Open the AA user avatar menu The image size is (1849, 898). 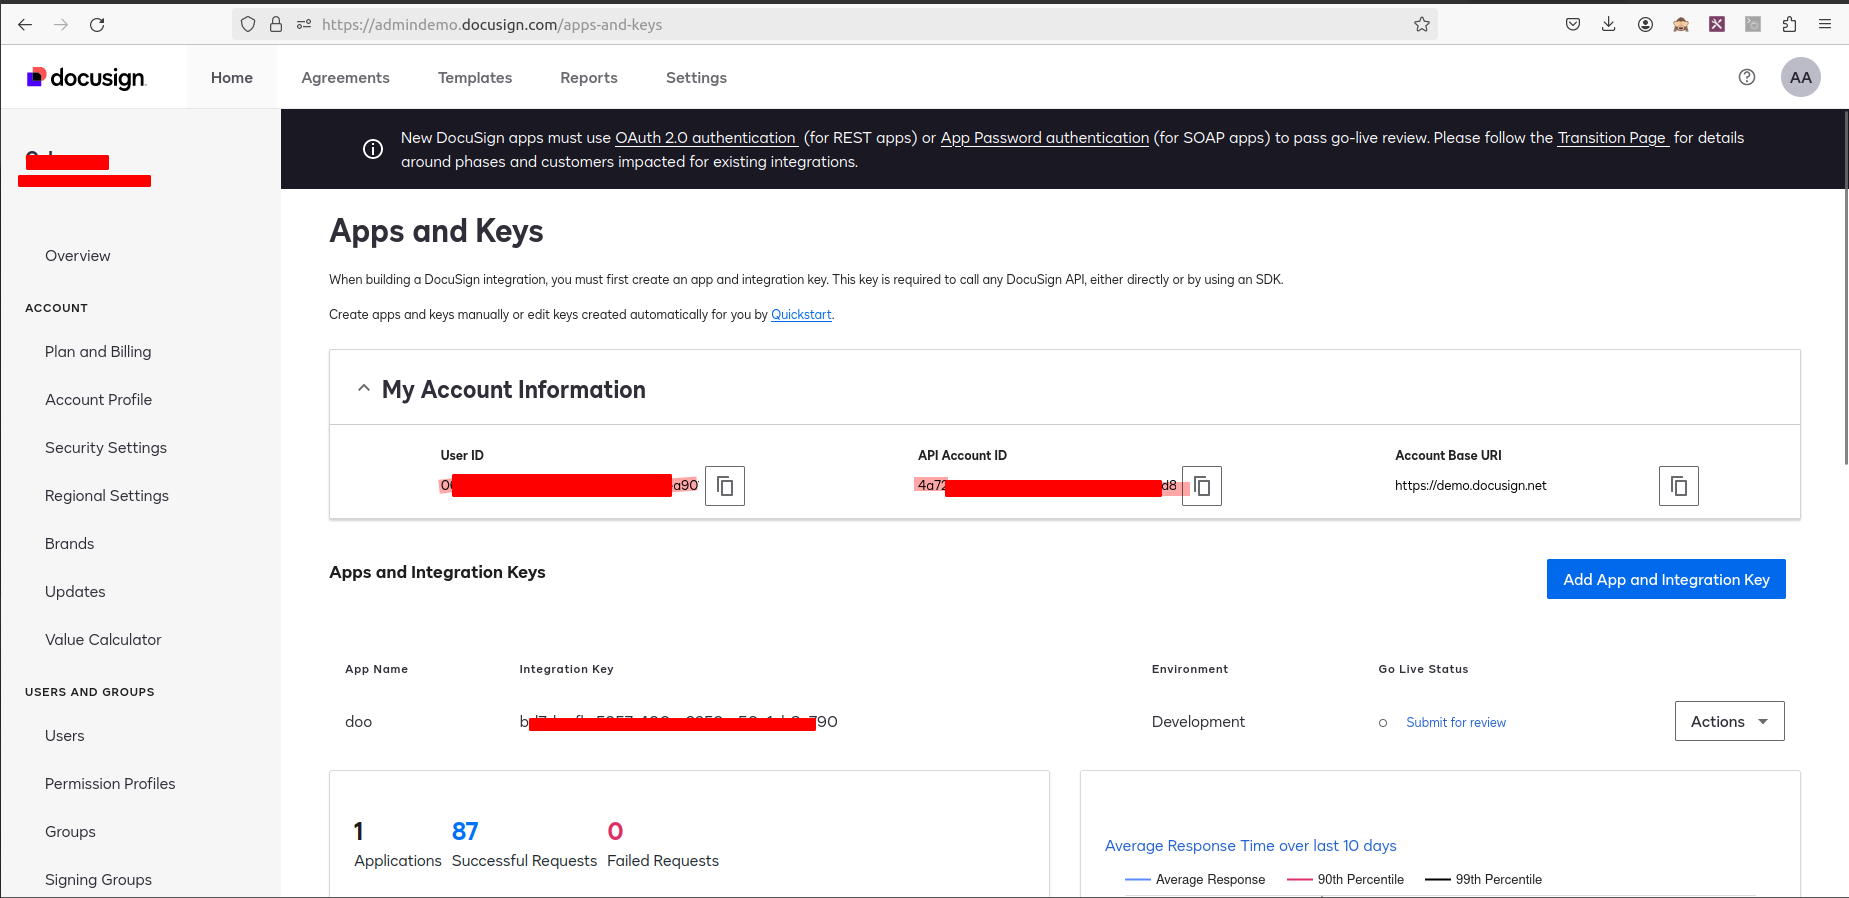pyautogui.click(x=1801, y=77)
